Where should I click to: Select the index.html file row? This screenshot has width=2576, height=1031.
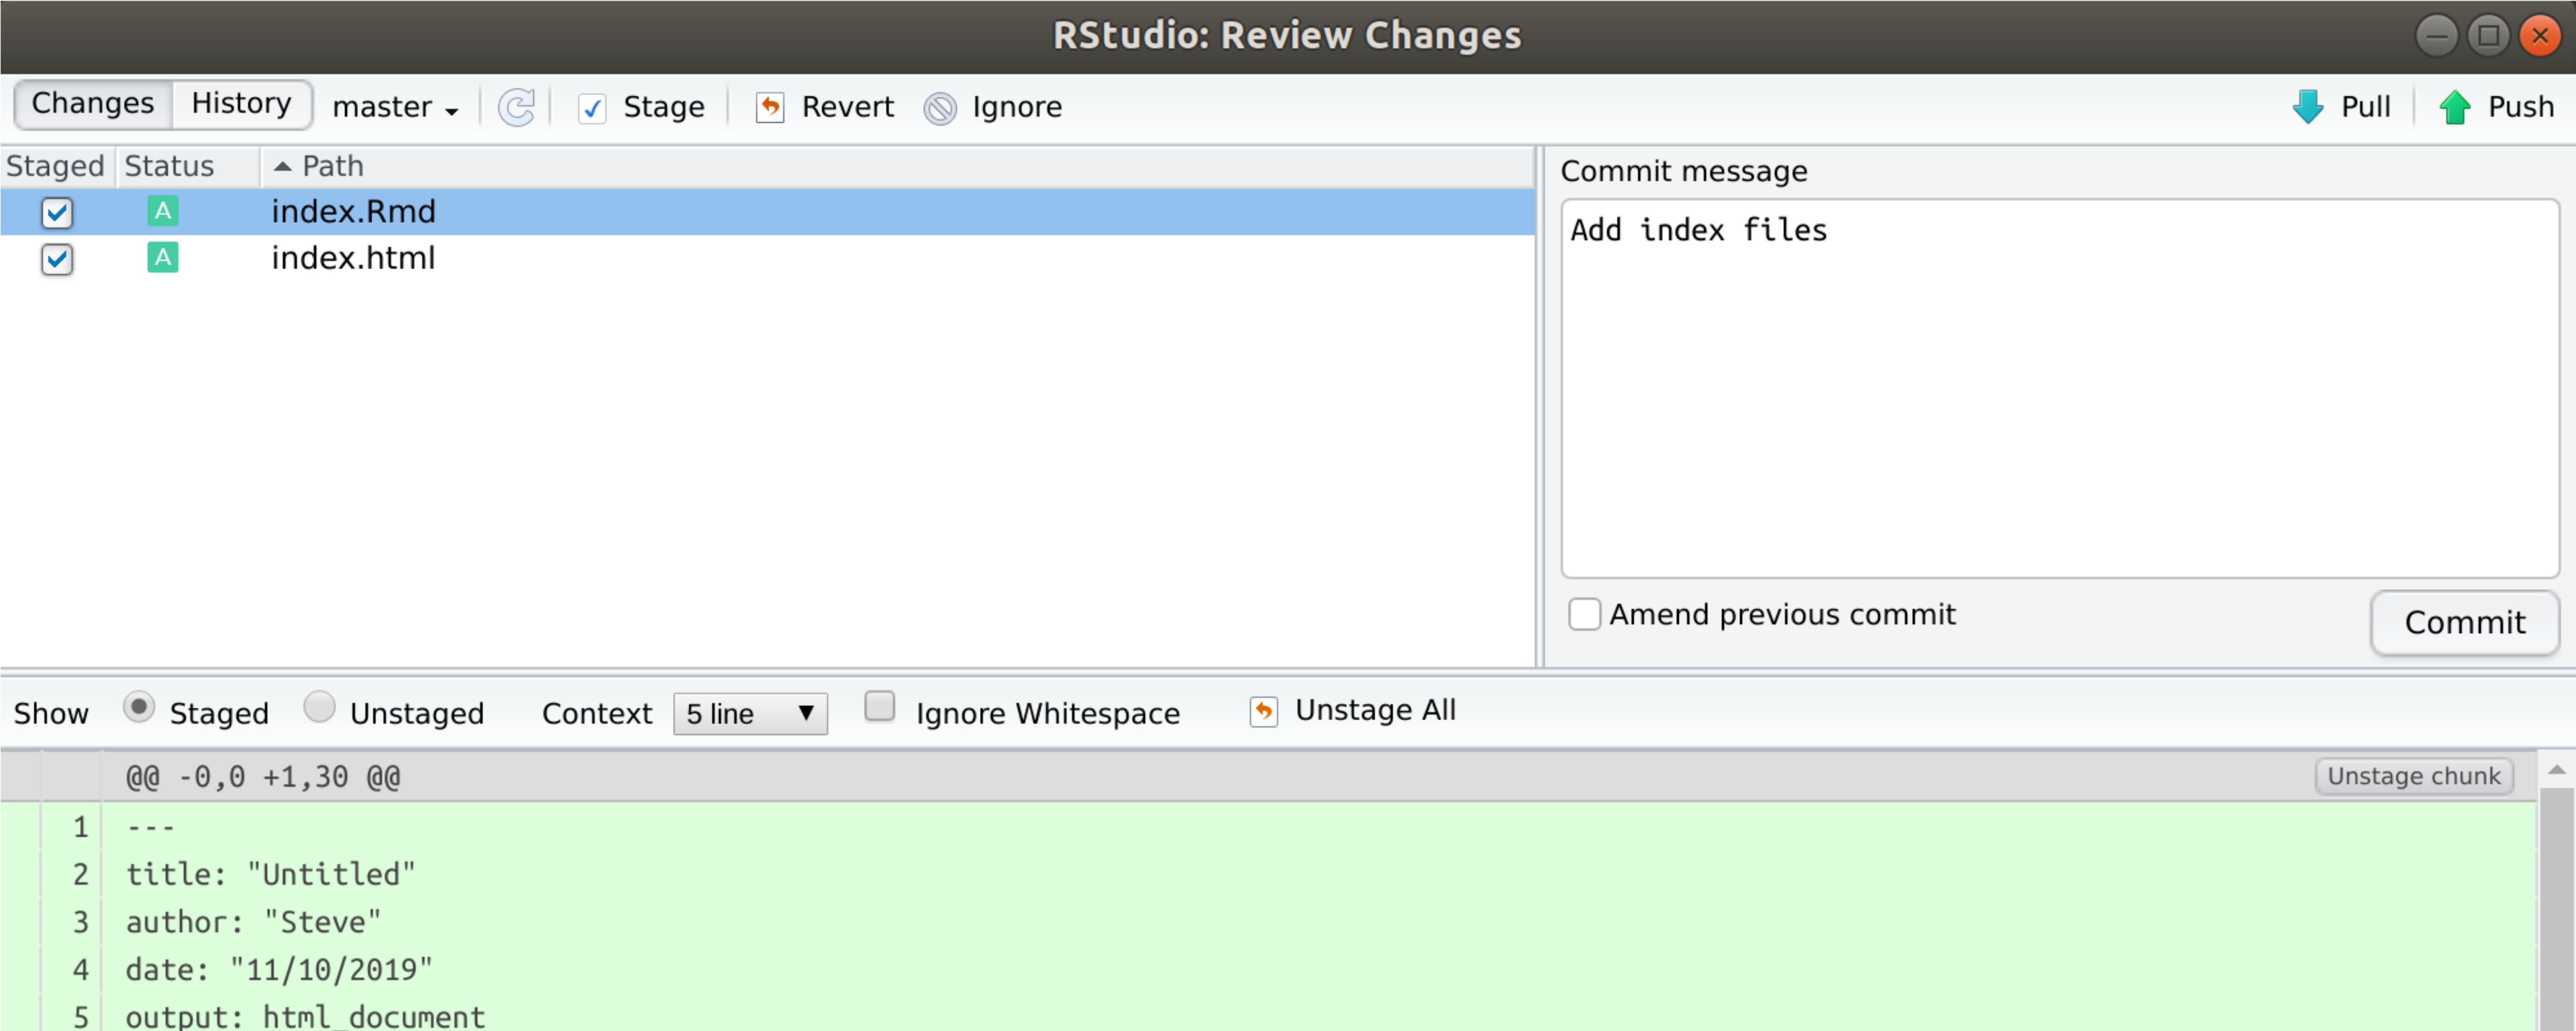[x=767, y=258]
